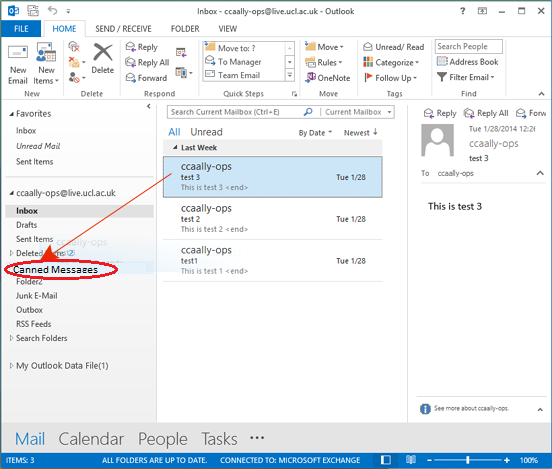
Task: Collapse the Favorites section
Action: click(12, 114)
